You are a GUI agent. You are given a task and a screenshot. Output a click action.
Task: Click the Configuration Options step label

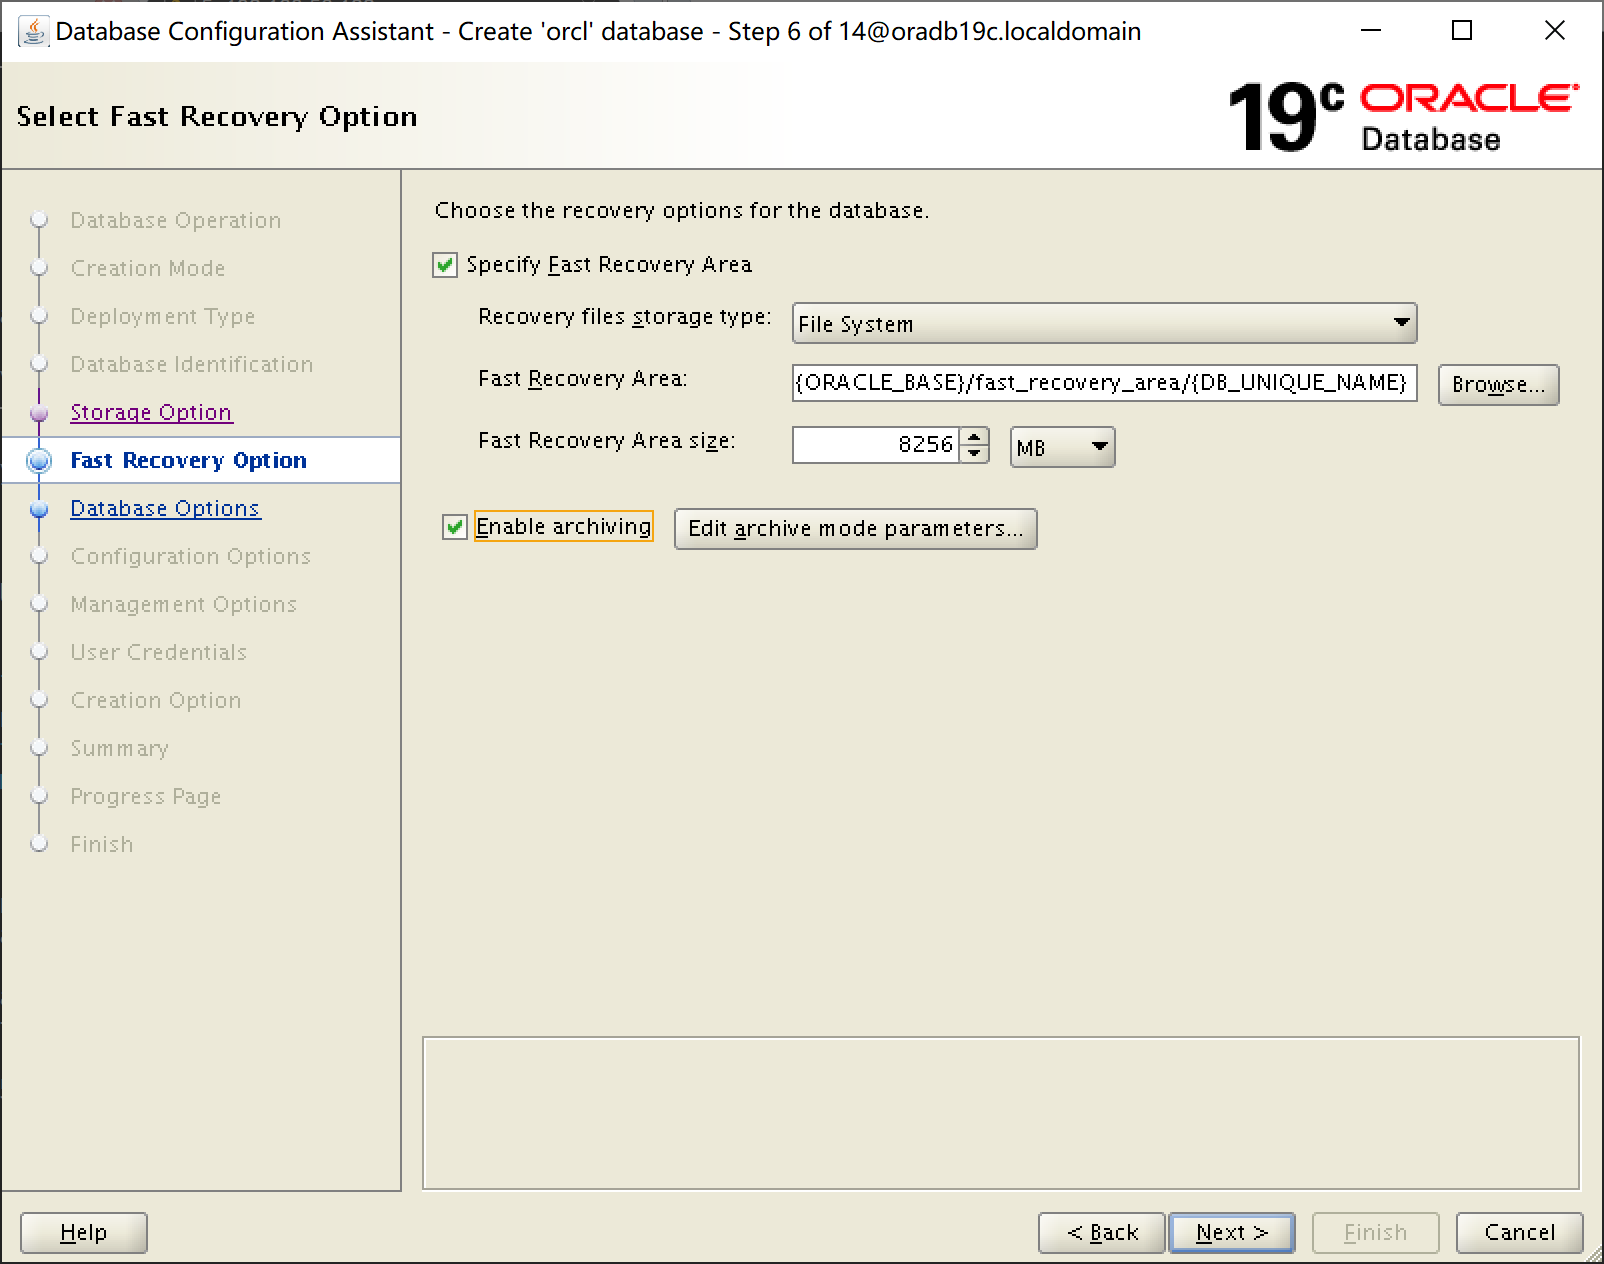[191, 556]
